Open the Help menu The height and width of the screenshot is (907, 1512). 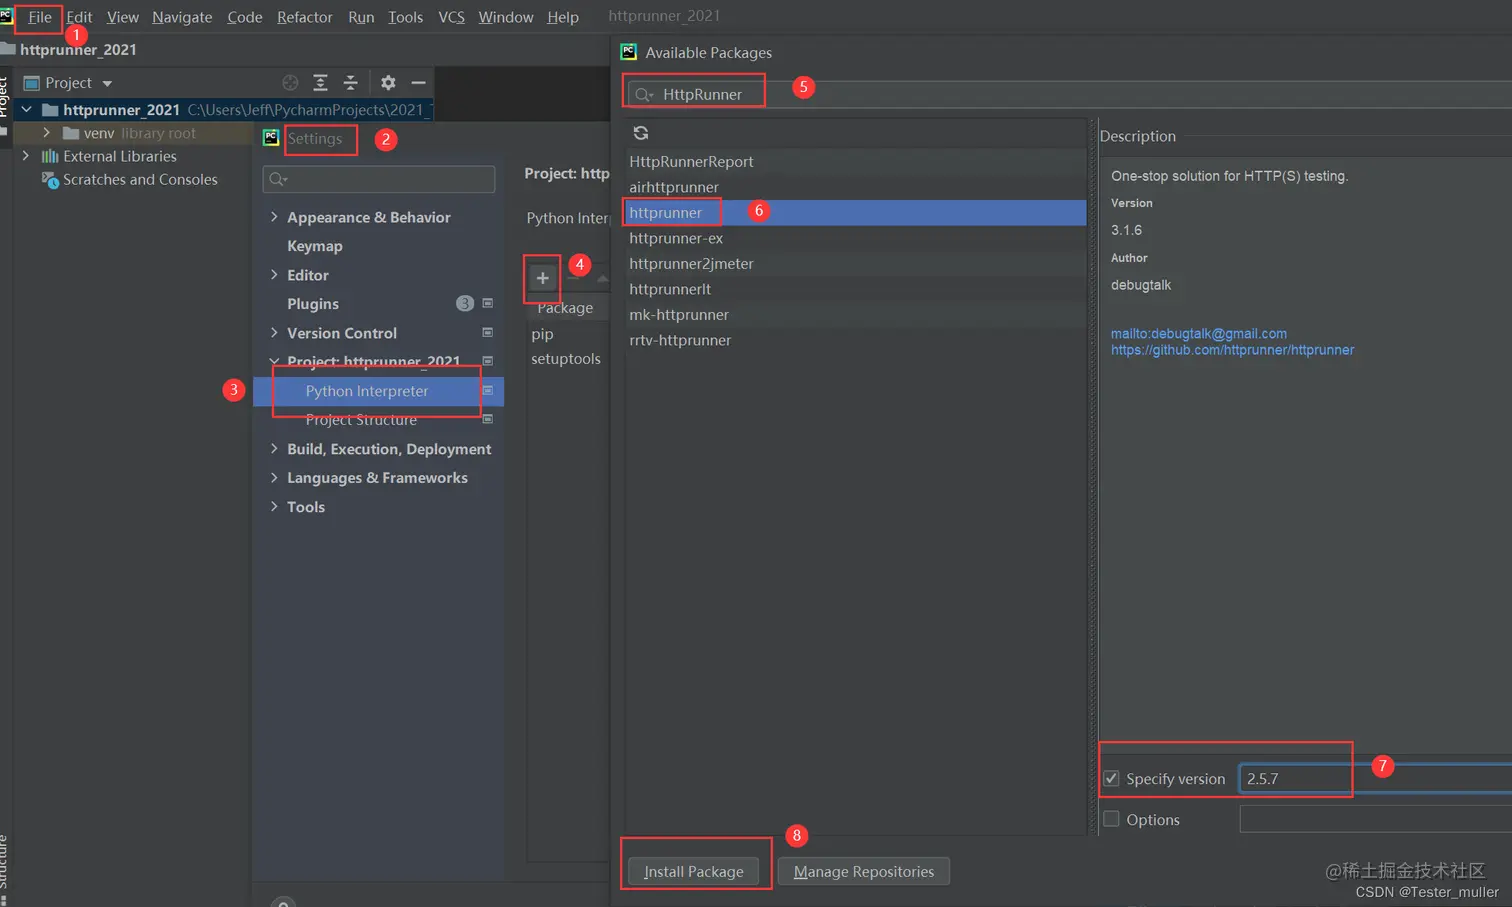point(563,17)
